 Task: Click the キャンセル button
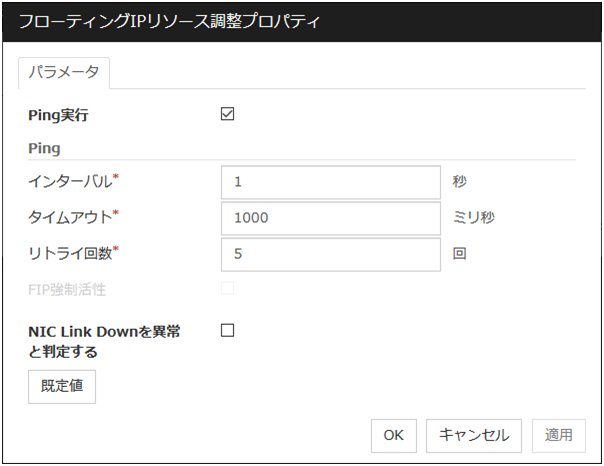[474, 435]
